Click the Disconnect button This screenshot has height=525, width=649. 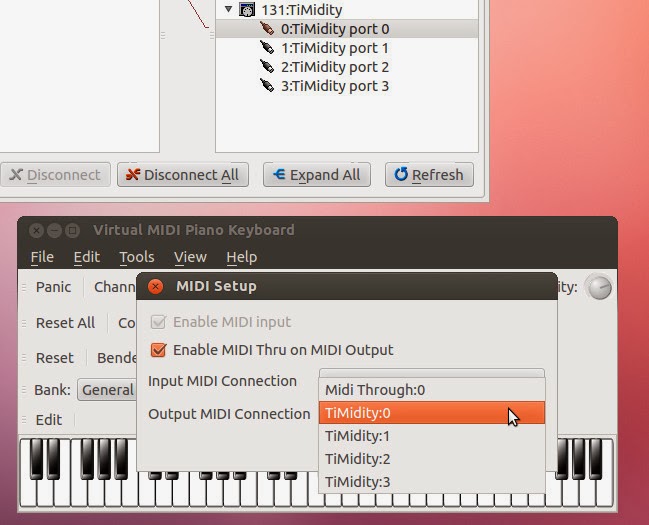click(x=55, y=175)
